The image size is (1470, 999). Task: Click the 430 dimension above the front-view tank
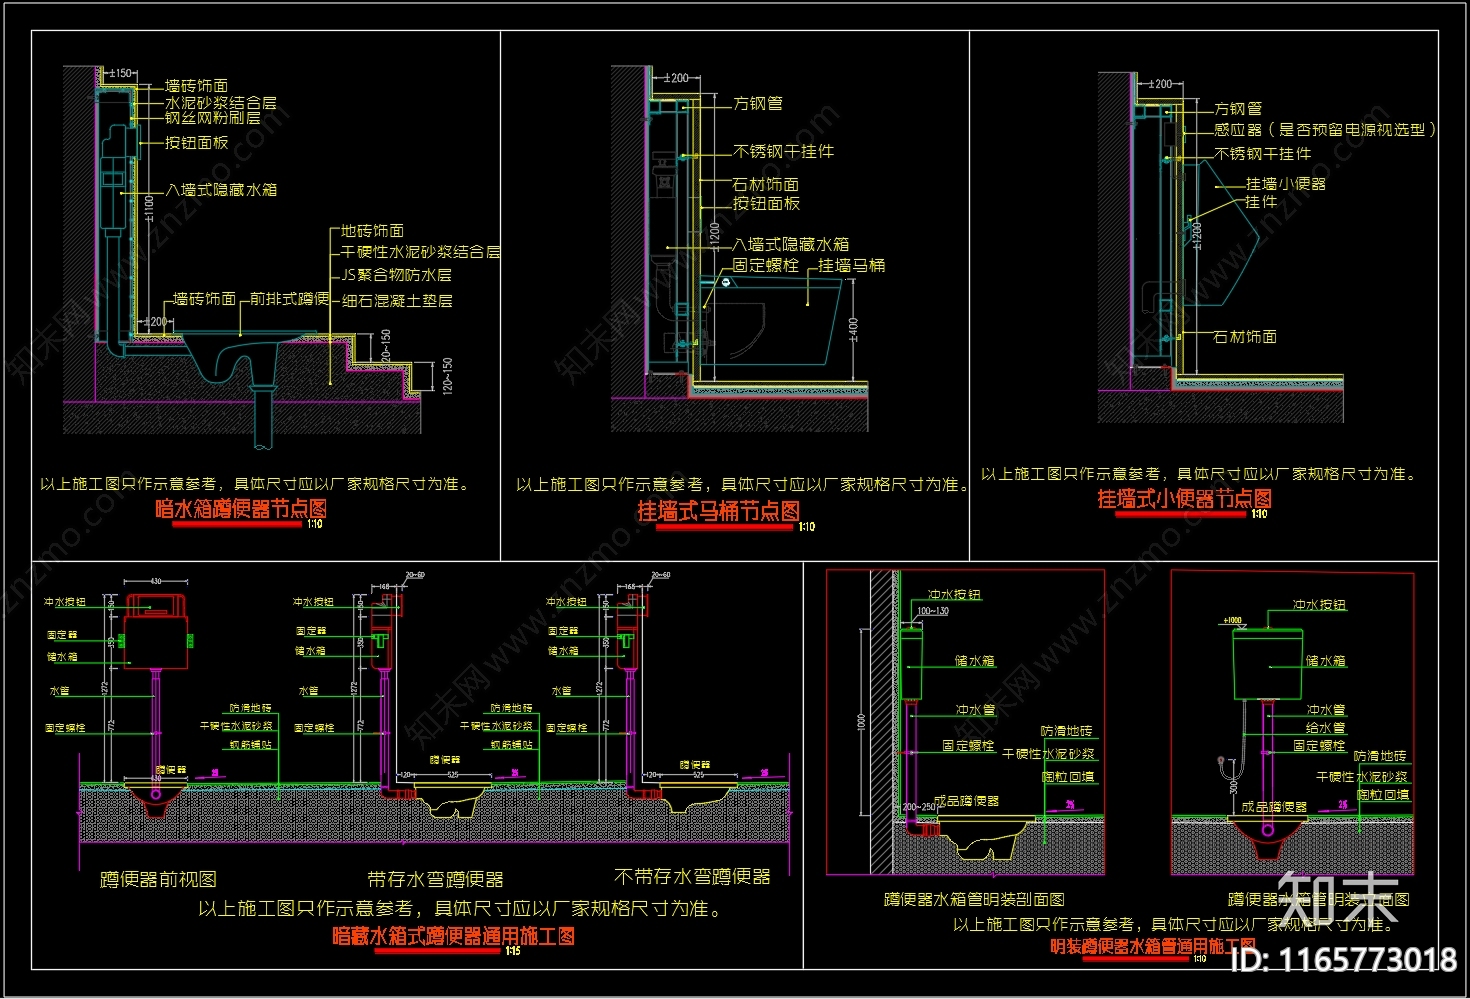[x=155, y=581]
